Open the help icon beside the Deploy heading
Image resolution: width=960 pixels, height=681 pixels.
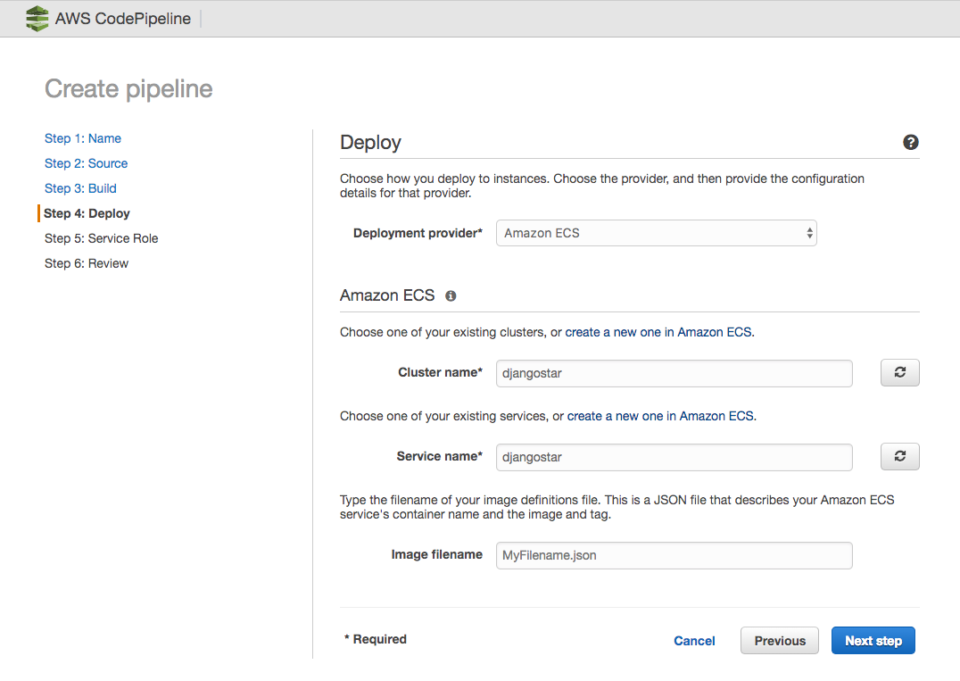pos(911,142)
